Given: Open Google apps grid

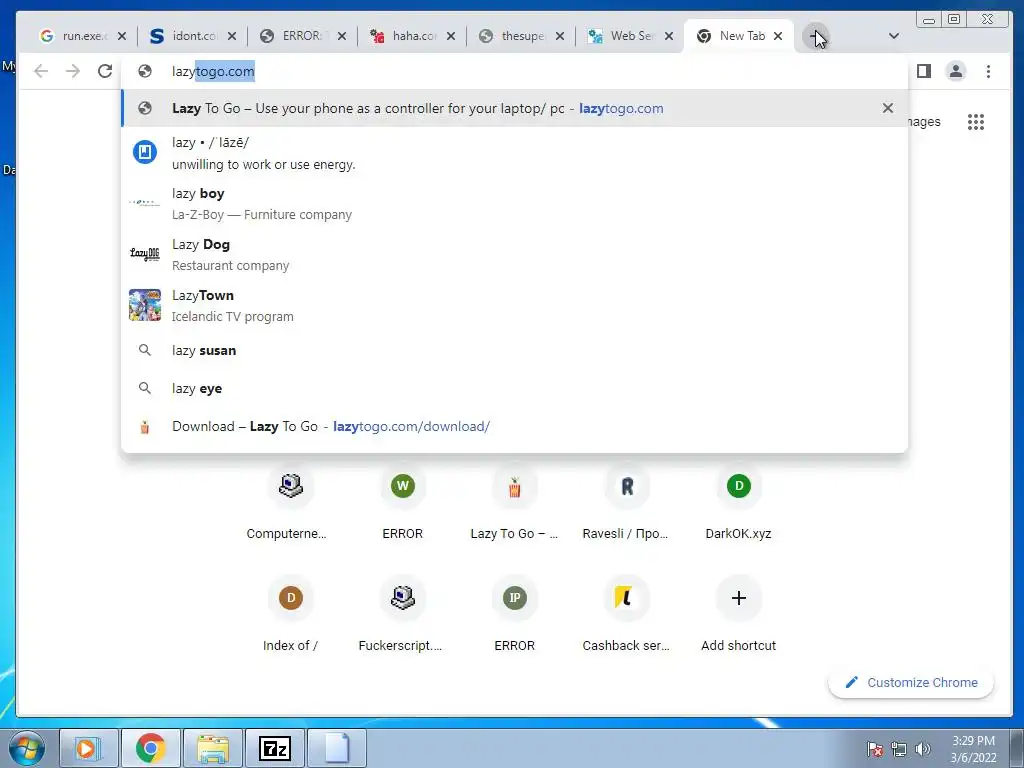Looking at the screenshot, I should (976, 122).
